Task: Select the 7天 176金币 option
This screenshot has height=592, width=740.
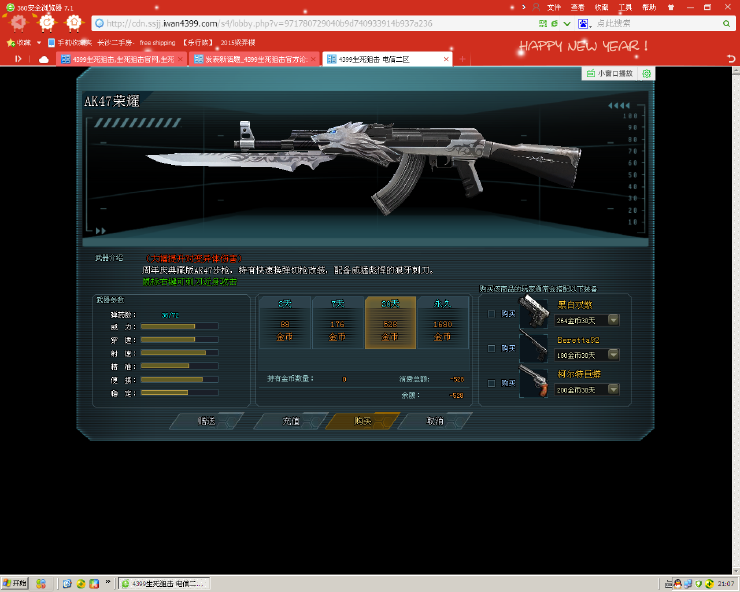Action: 337,322
